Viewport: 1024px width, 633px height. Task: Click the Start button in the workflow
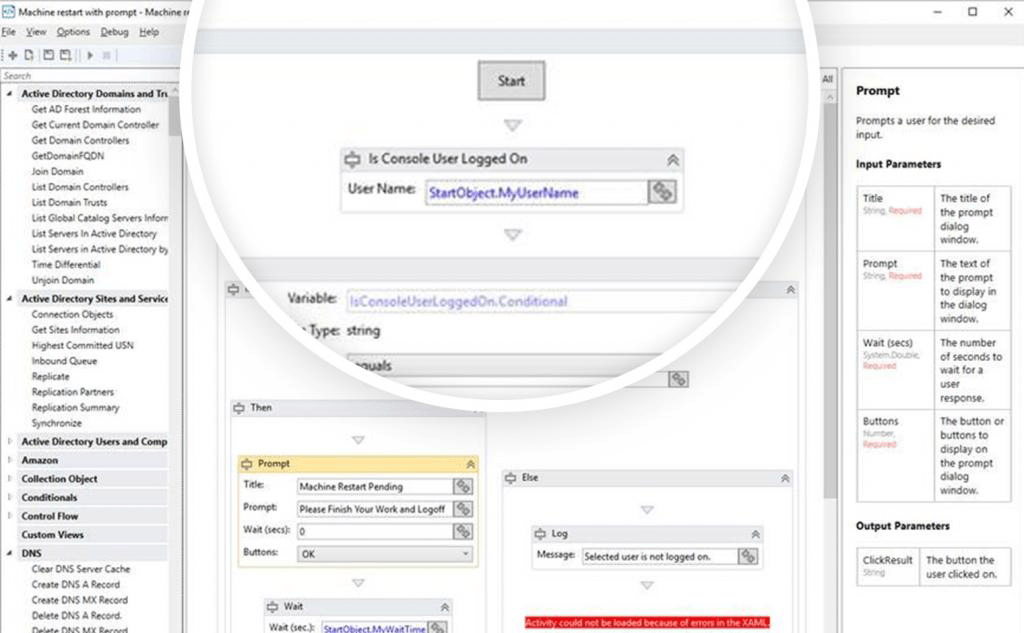point(511,80)
